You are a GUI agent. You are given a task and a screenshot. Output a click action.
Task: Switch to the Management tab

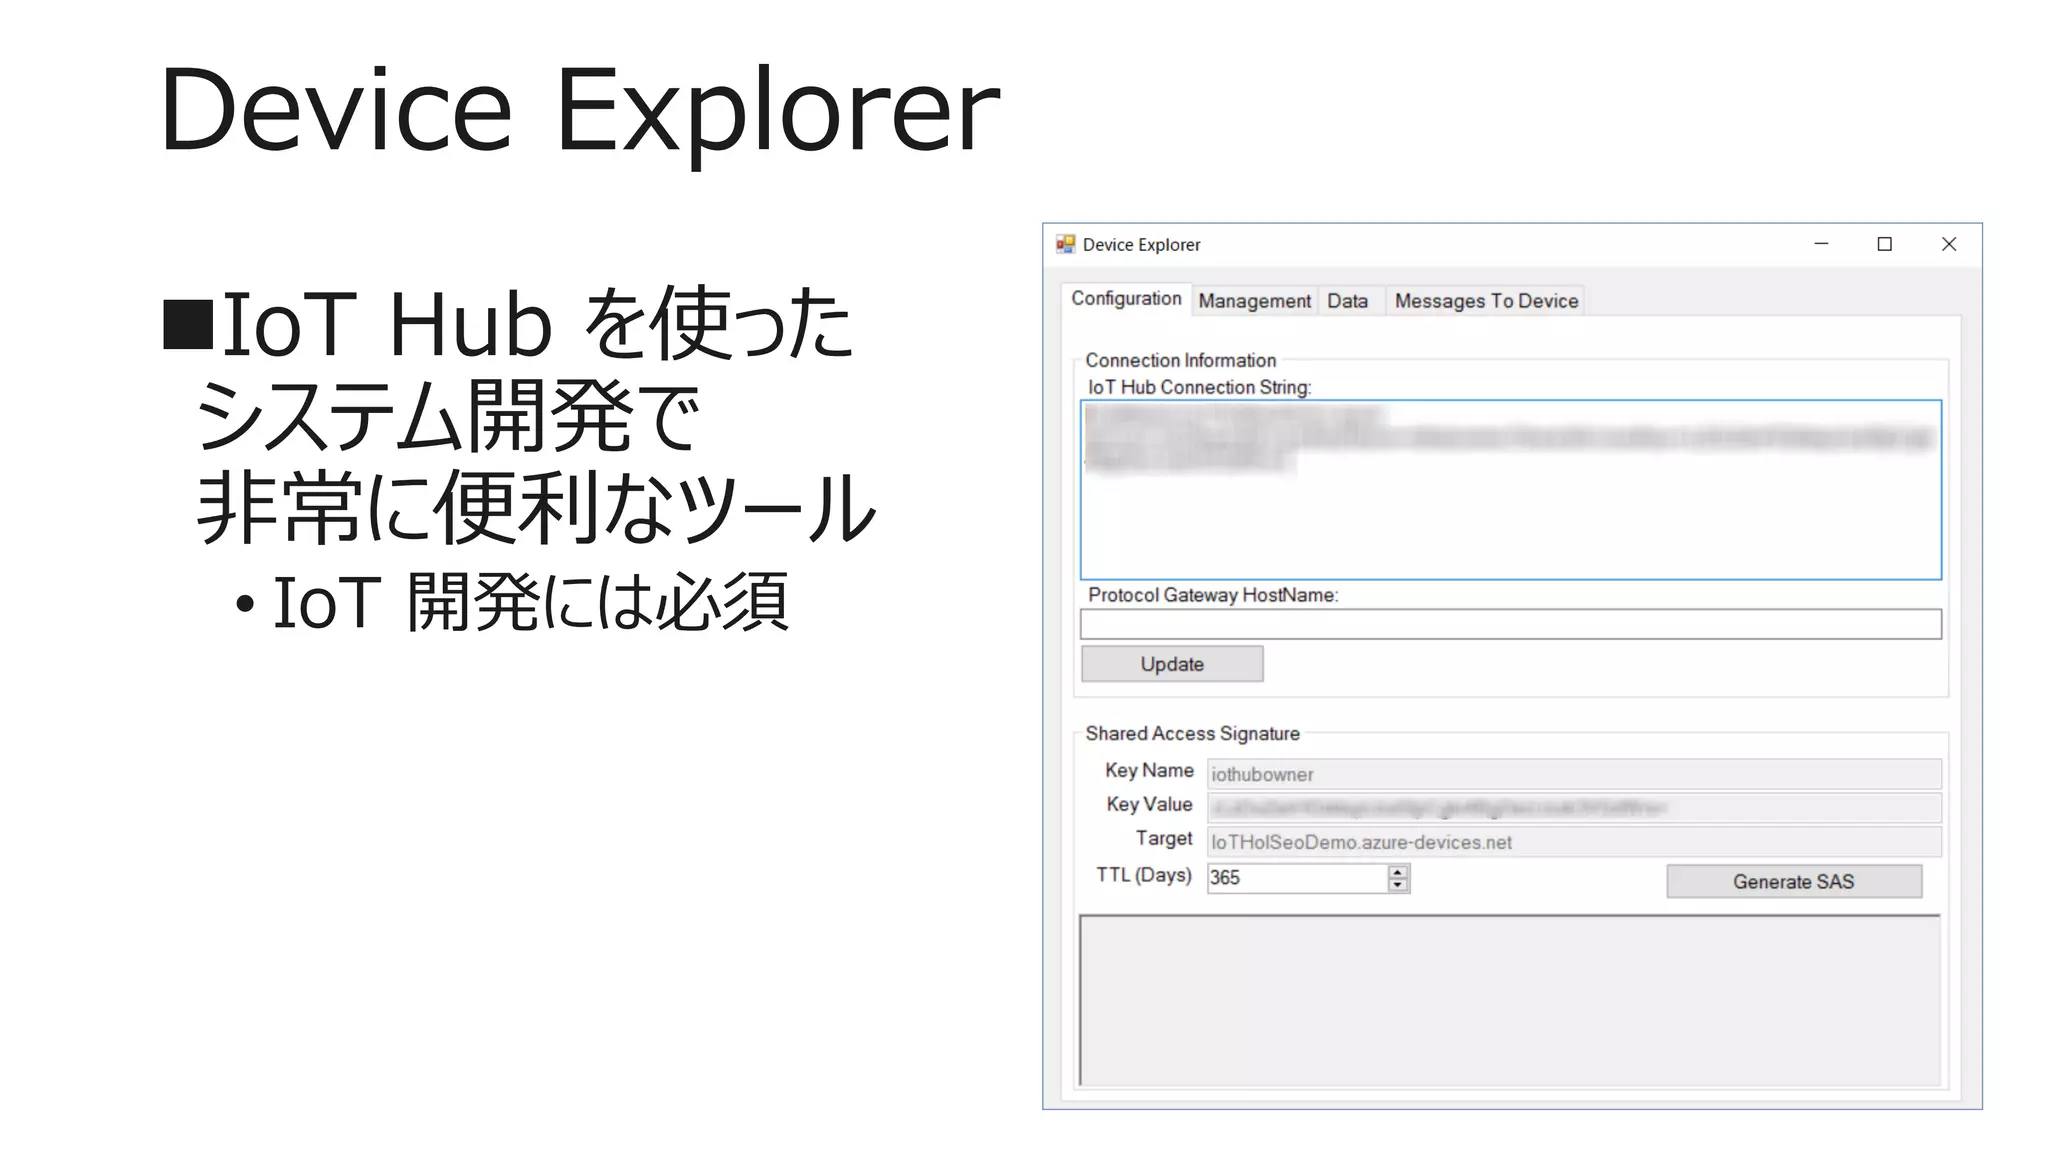(1254, 301)
